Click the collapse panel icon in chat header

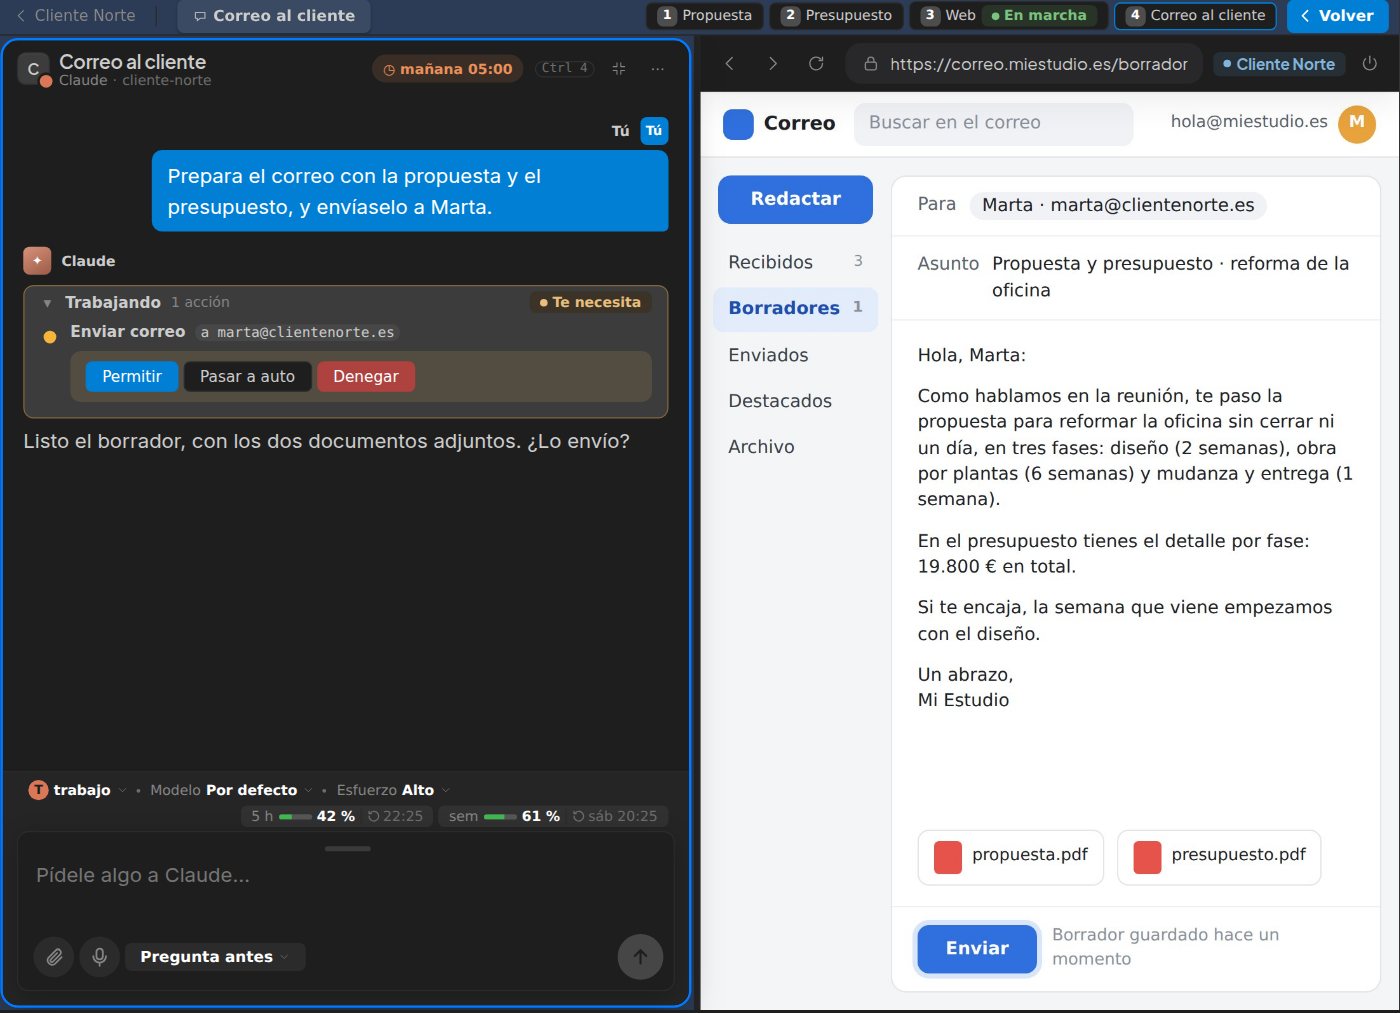pos(619,69)
